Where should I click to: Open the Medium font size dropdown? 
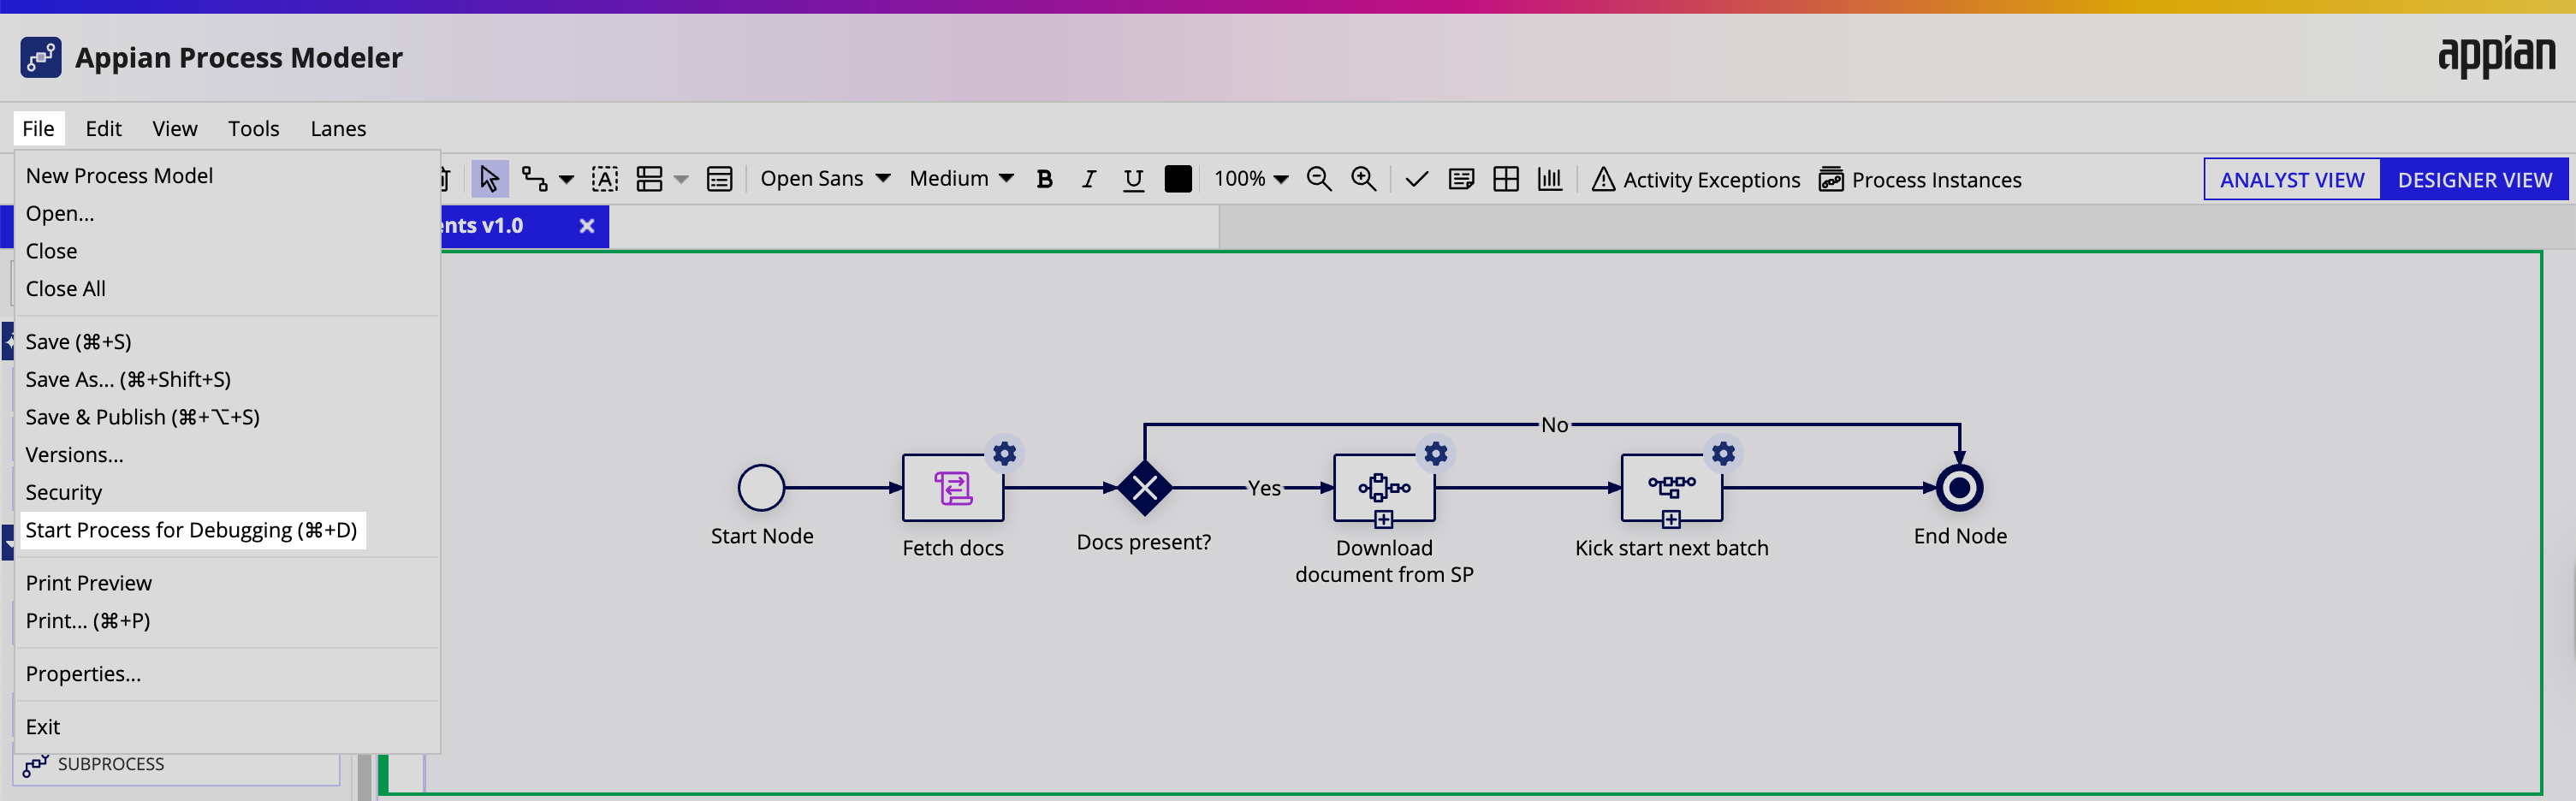961,179
